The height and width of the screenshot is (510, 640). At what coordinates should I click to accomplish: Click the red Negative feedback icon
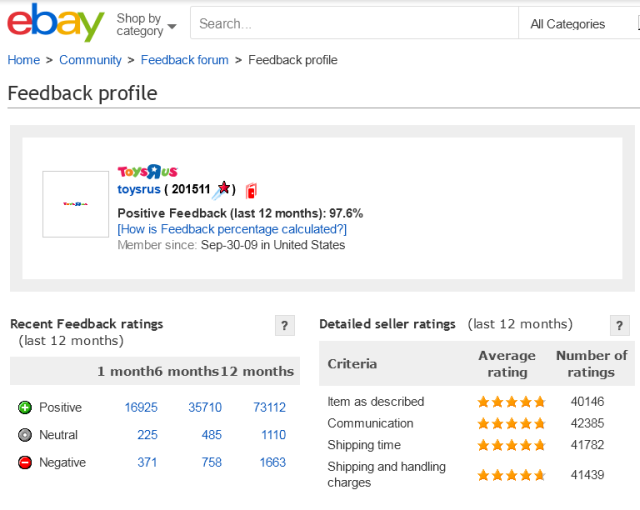pyautogui.click(x=25, y=463)
